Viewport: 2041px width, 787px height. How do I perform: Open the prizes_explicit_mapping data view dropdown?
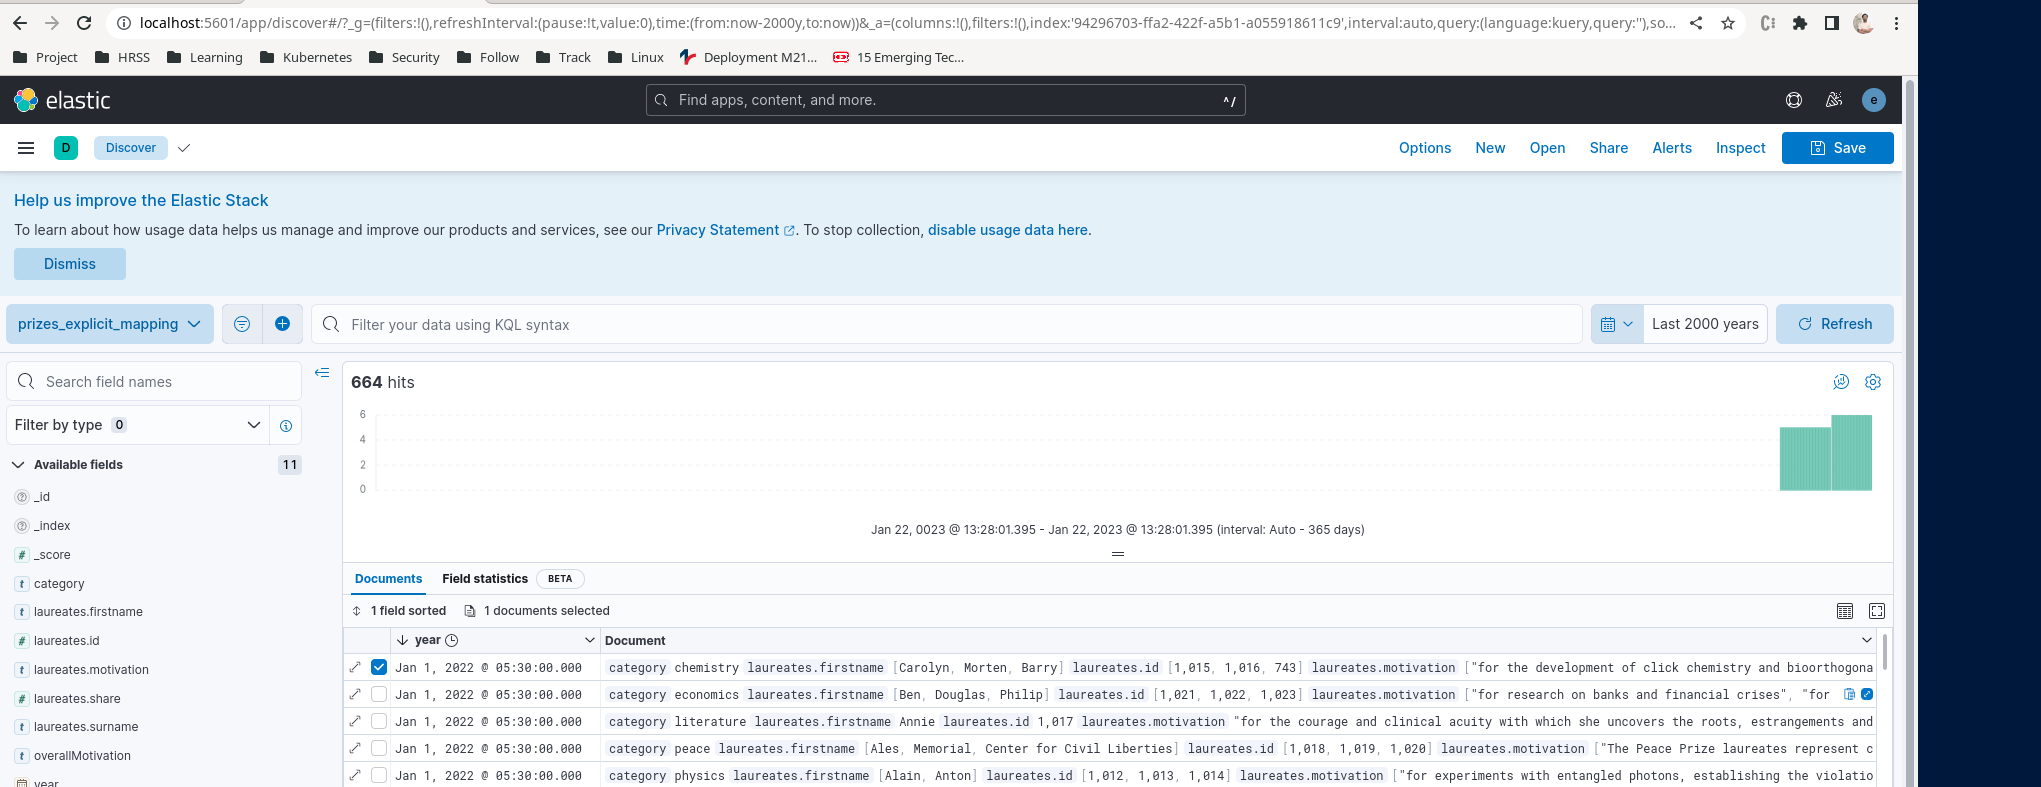click(x=110, y=324)
